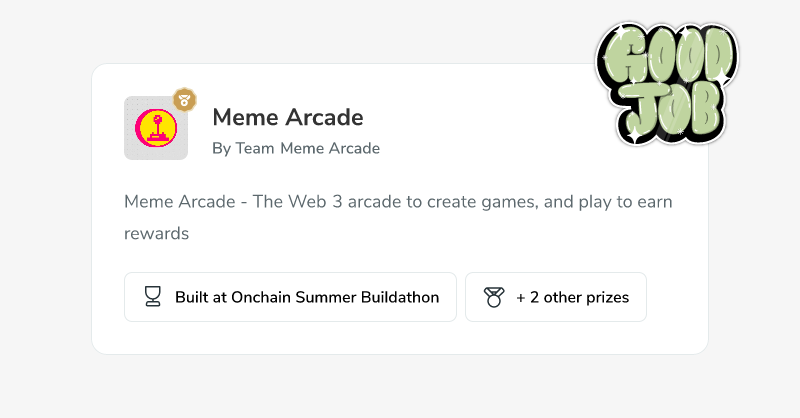Open the Built at Onchain Summer Buildathon tag
Screen dimensions: 800x418
tap(290, 297)
